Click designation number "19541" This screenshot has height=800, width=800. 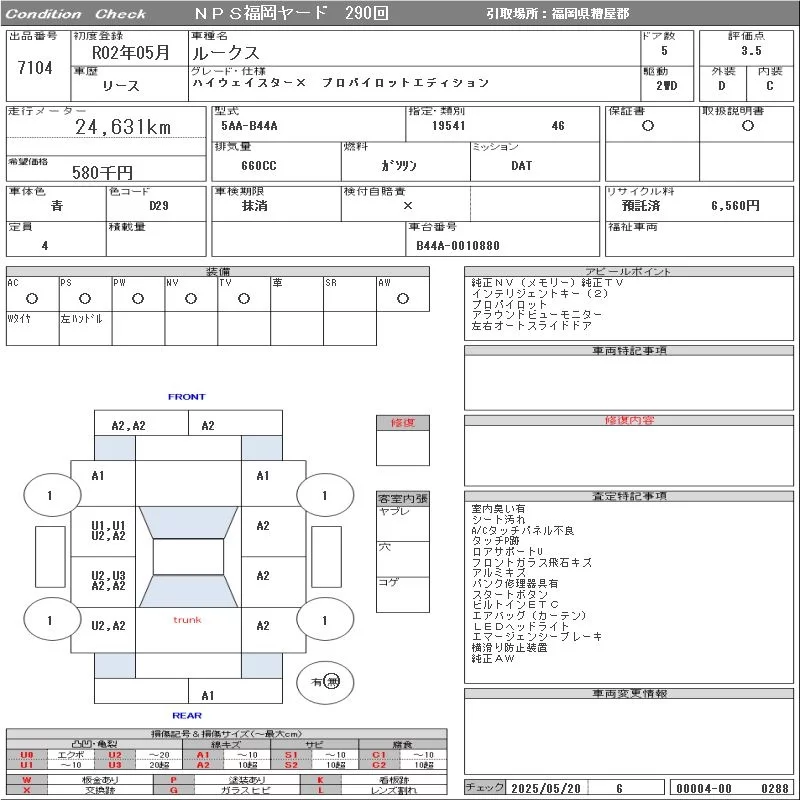448,126
